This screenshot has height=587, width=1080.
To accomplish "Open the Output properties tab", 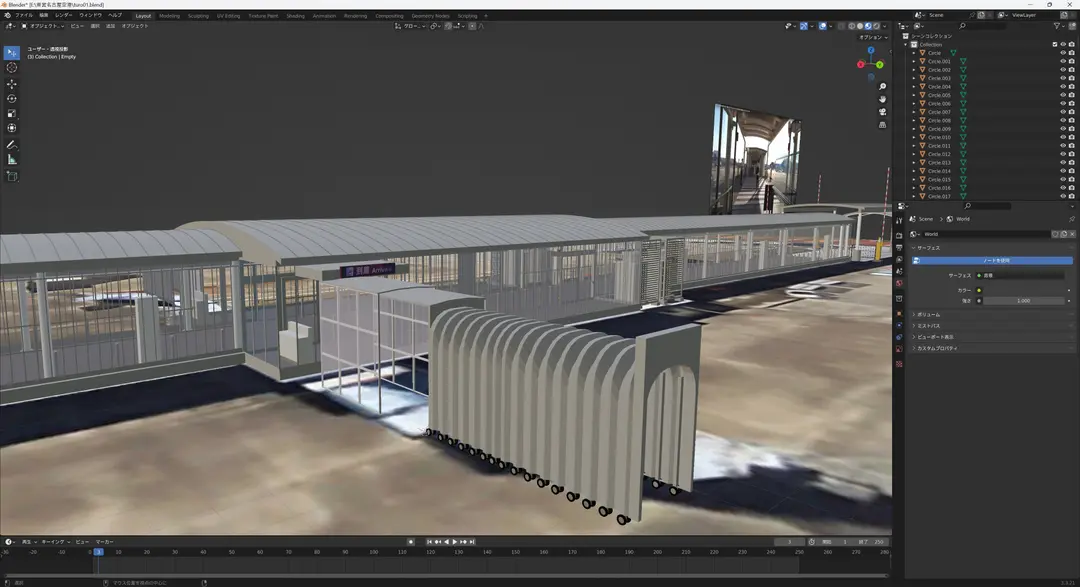I will pos(899,247).
